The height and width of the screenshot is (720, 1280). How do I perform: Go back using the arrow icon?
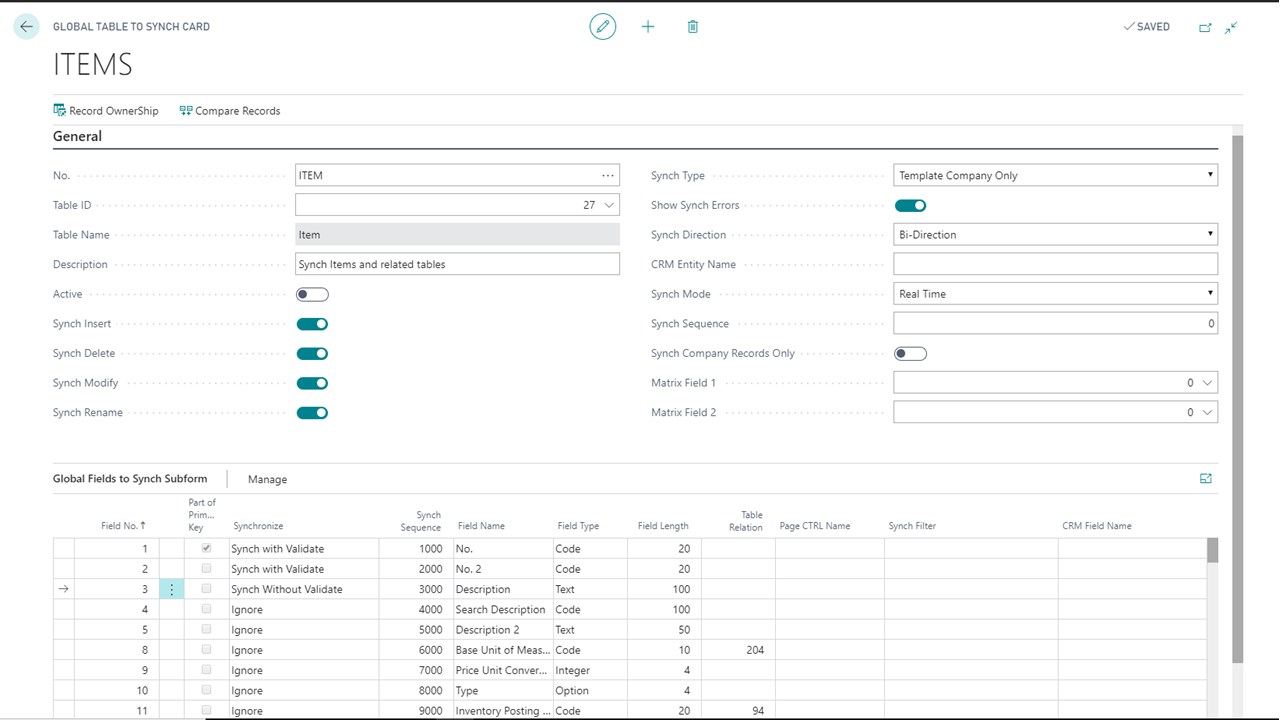click(26, 27)
